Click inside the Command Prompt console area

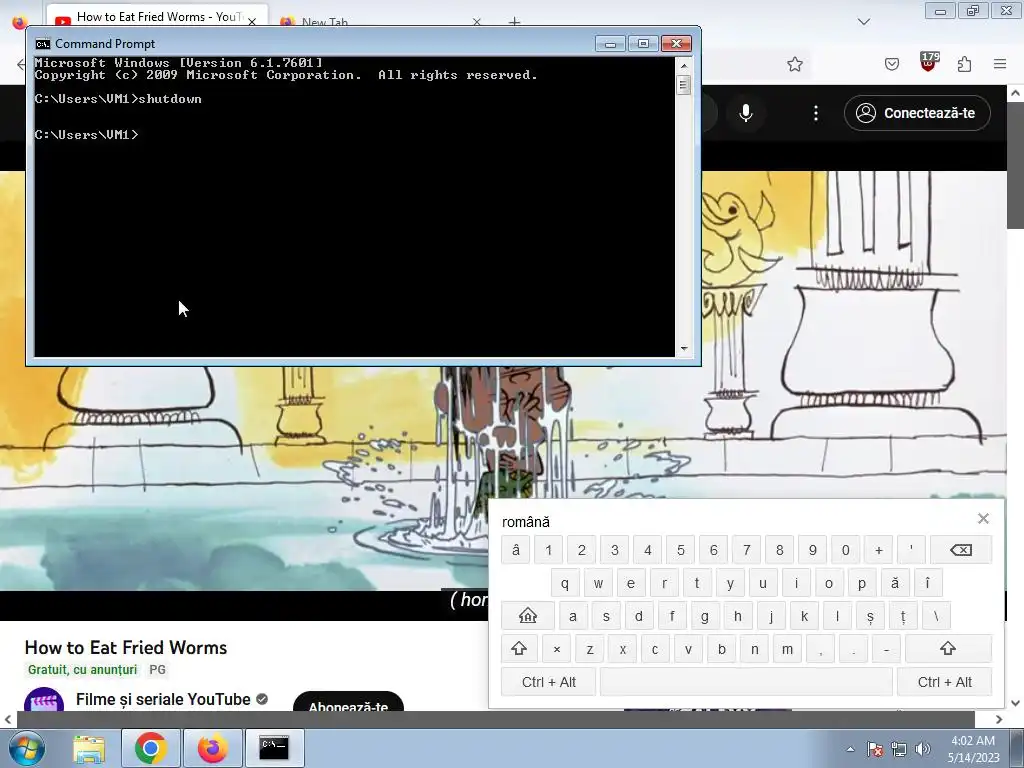point(355,206)
